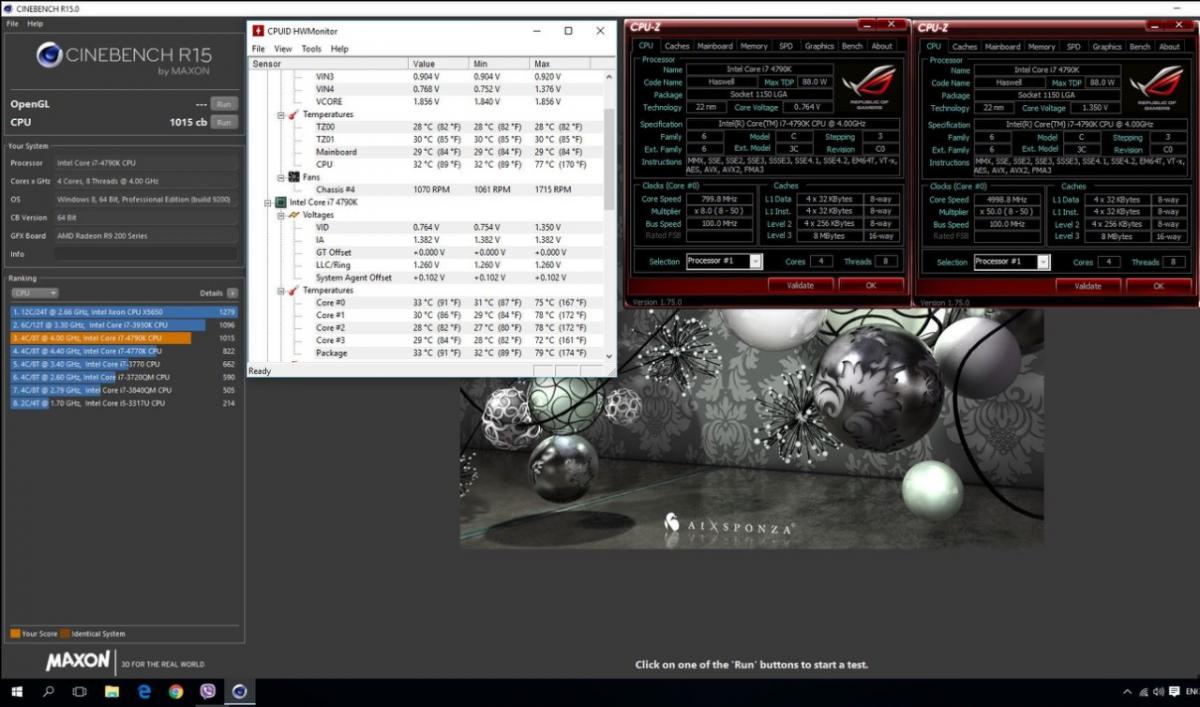Open HWMonitor Help menu
Screen dimensions: 1200x707
340,48
